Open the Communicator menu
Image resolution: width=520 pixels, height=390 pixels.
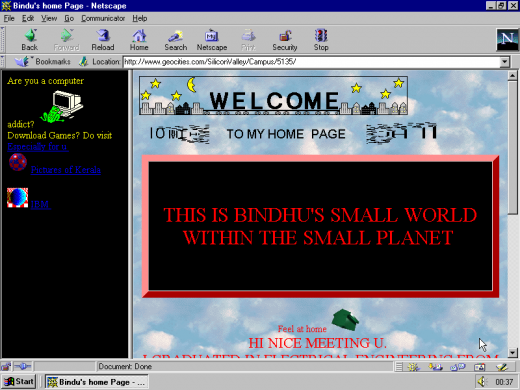pos(103,18)
